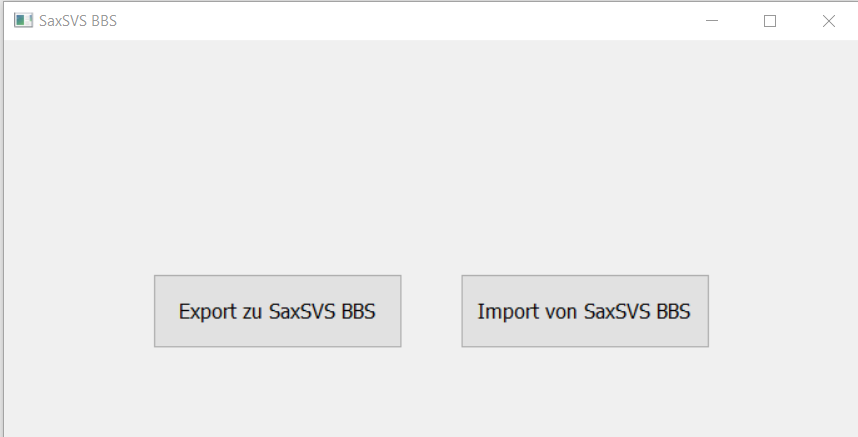
Task: Choose Export zu SaxSVS BBS
Action: point(277,311)
